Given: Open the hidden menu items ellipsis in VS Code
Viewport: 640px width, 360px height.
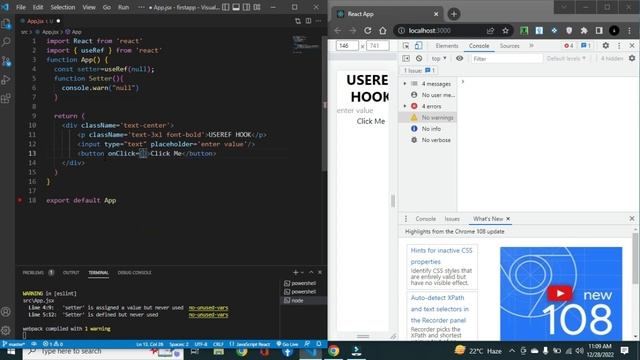Looking at the screenshot, I should tap(141, 7).
